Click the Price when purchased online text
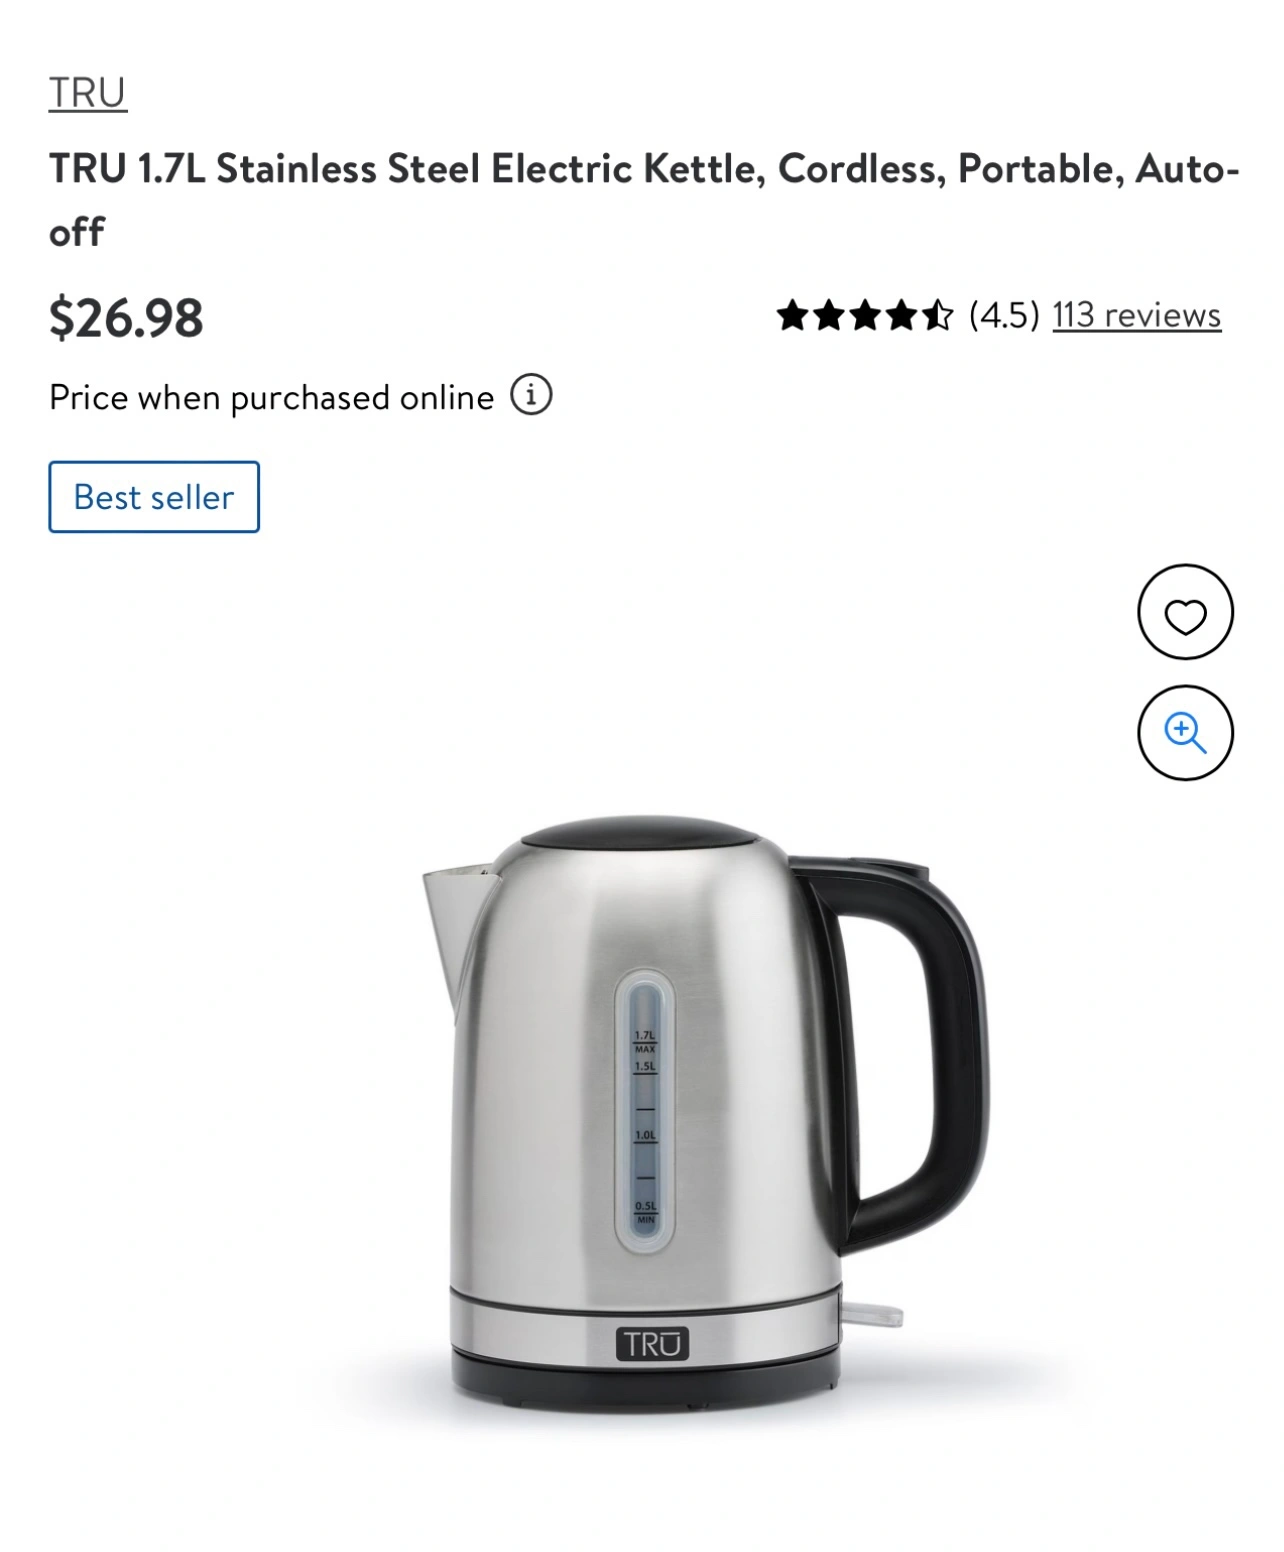 (272, 397)
